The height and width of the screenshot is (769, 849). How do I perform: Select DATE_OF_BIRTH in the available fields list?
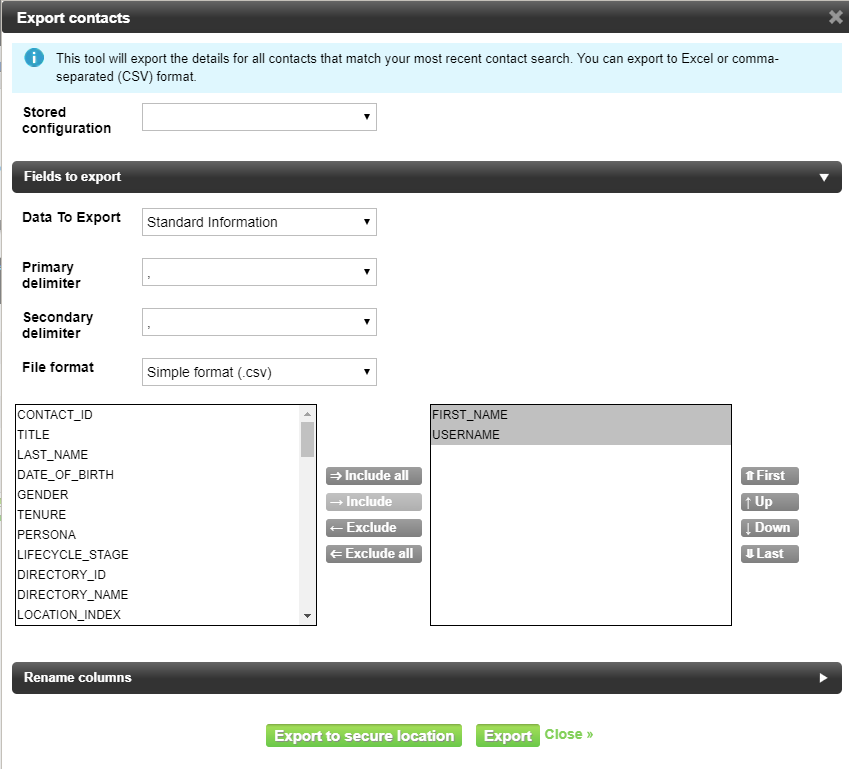(x=66, y=475)
